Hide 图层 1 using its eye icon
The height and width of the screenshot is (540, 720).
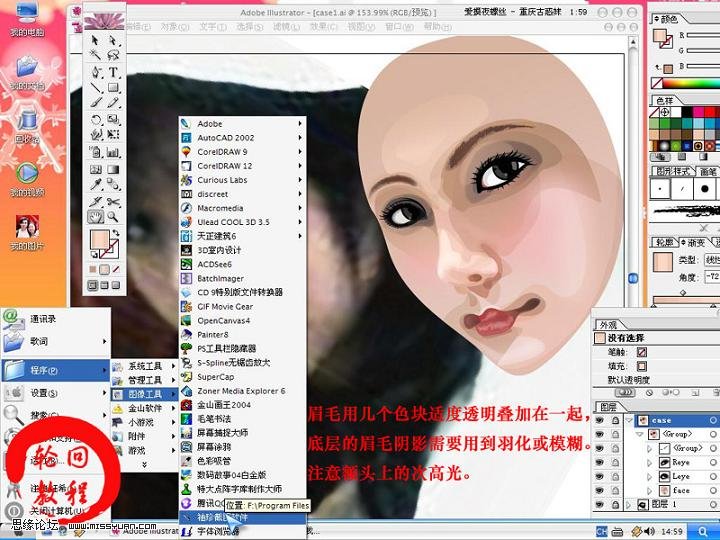pos(599,504)
